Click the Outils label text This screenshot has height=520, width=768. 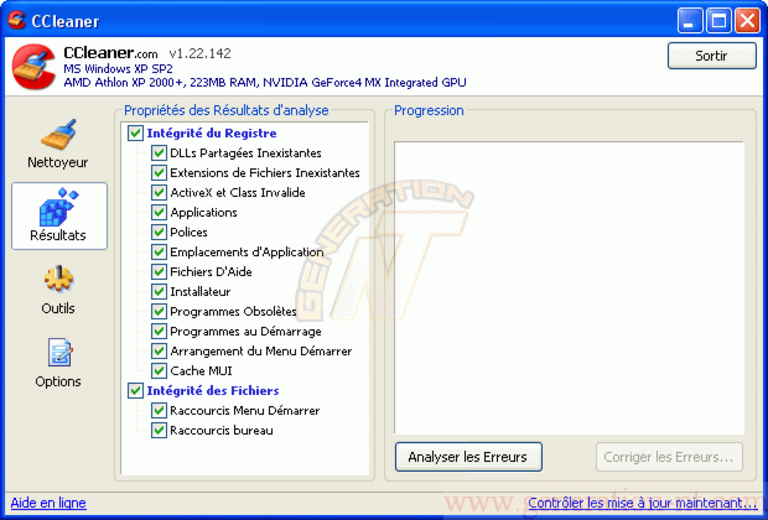(58, 308)
